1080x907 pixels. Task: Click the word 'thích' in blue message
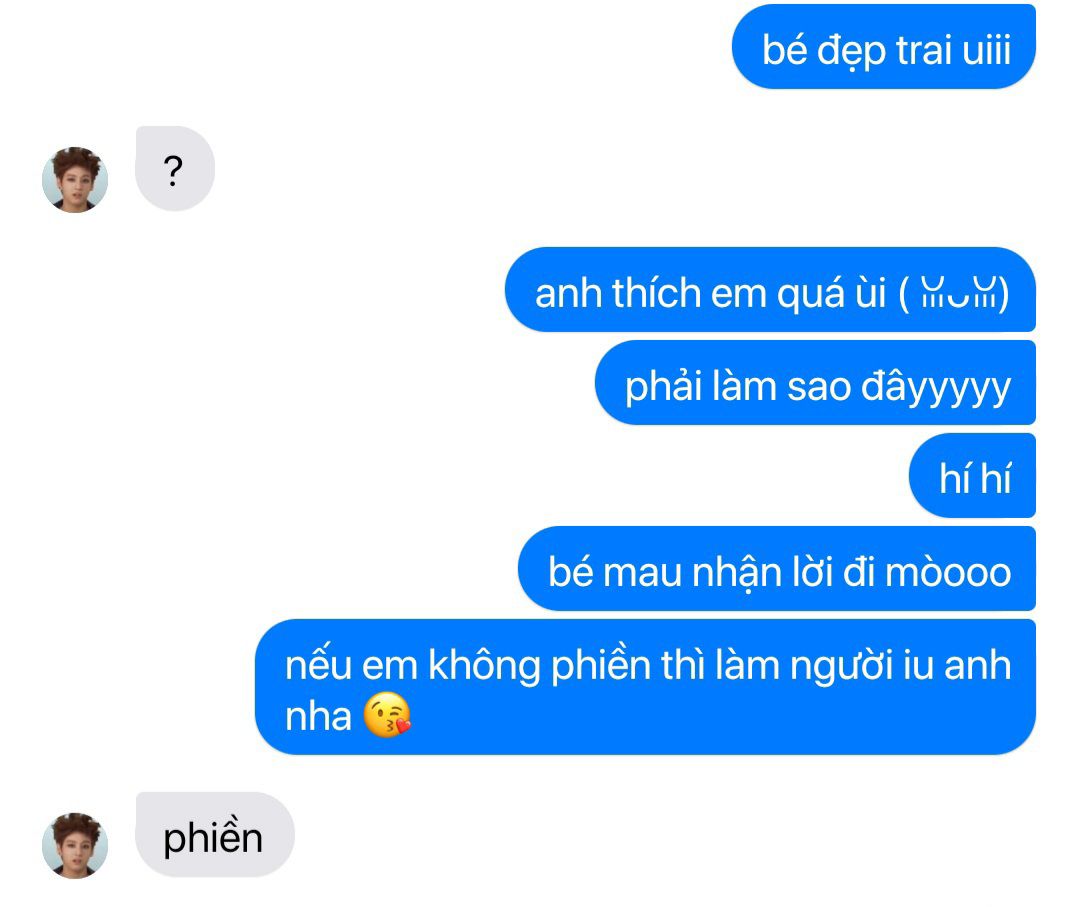tap(656, 293)
